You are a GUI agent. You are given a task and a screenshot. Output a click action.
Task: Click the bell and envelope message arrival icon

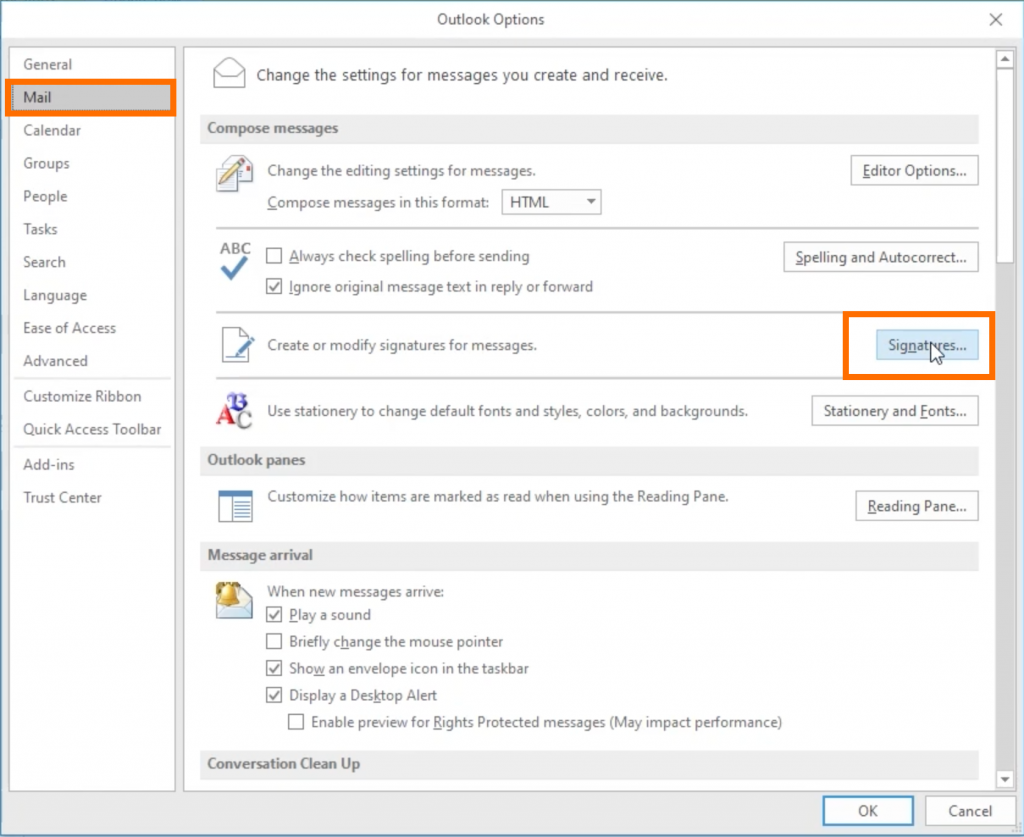click(x=234, y=600)
